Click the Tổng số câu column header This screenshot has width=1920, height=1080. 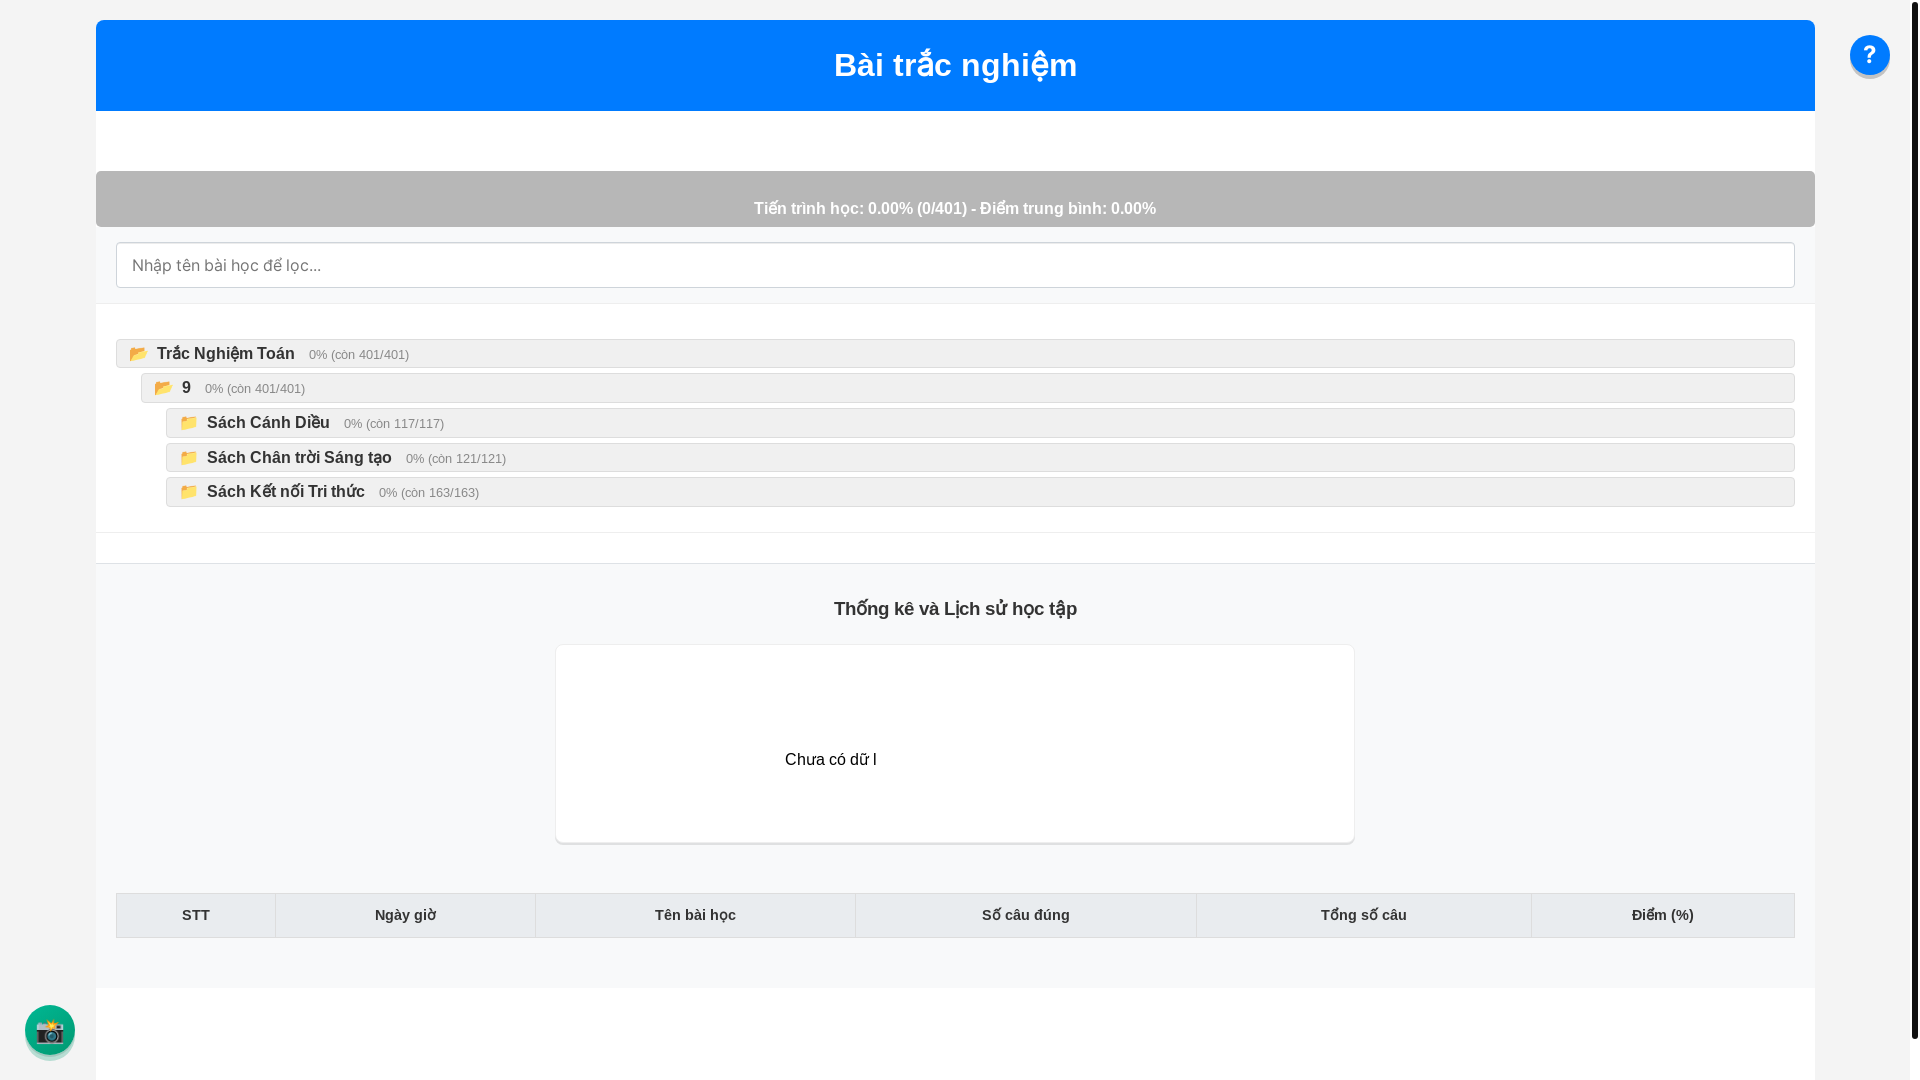1364,915
